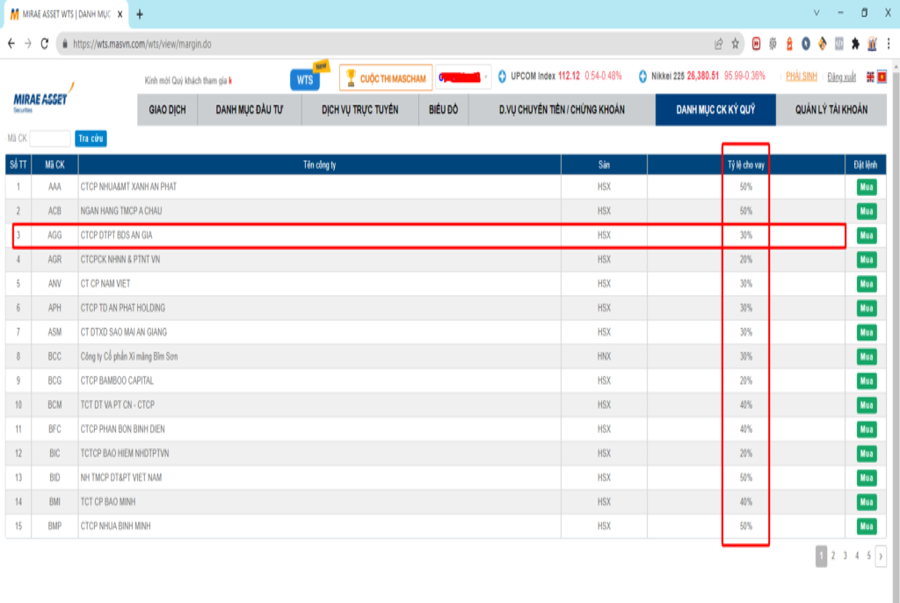Click the Tra cứu search button
The height and width of the screenshot is (603, 900).
(x=91, y=139)
